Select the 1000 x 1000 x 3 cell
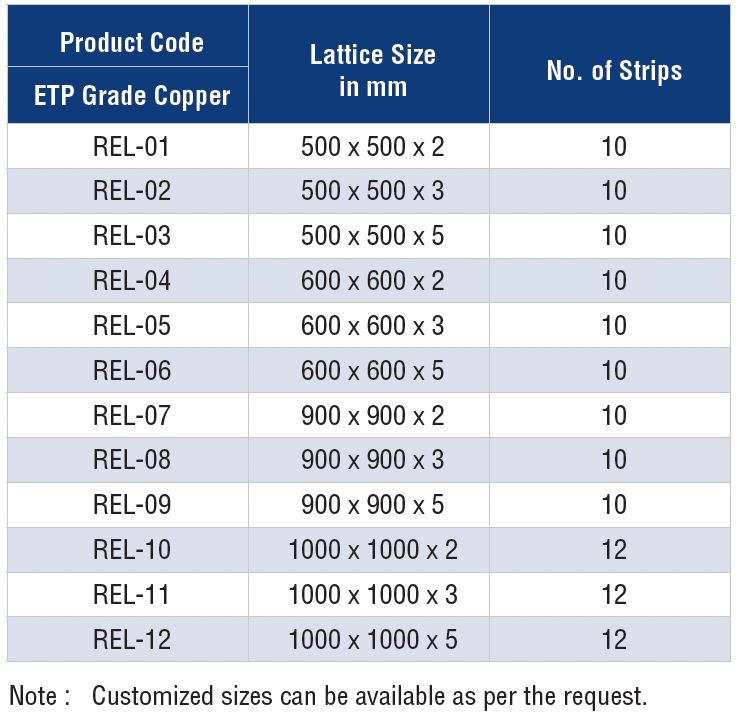The height and width of the screenshot is (716, 738). [x=372, y=595]
